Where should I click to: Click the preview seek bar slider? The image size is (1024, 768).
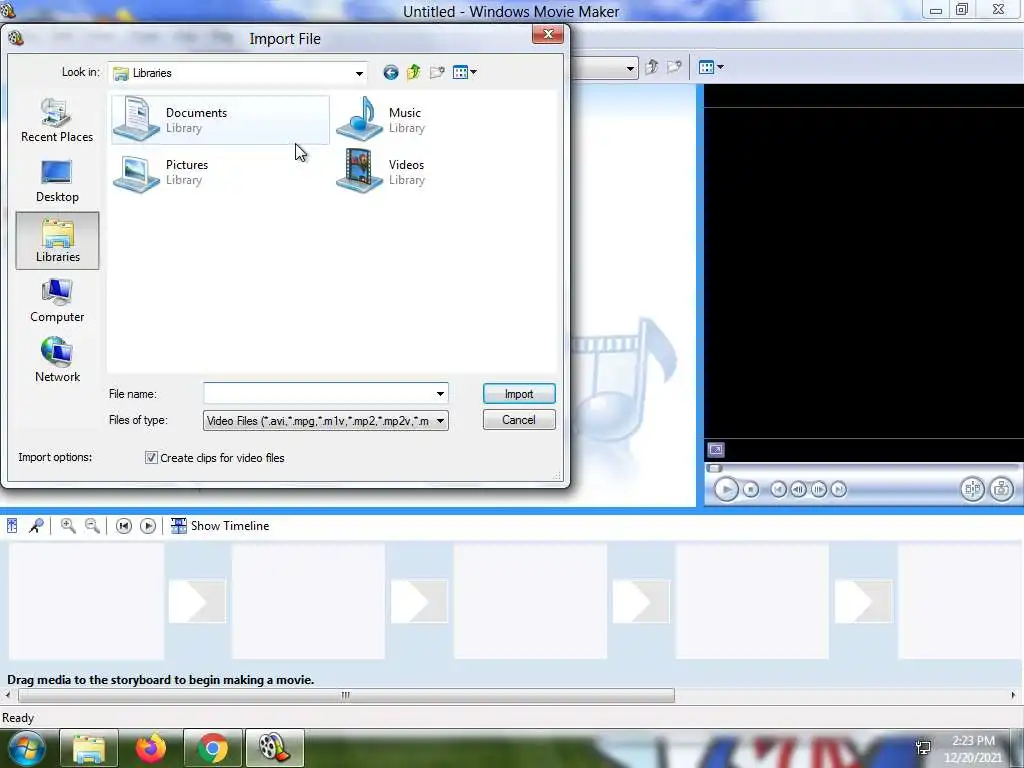pos(714,468)
